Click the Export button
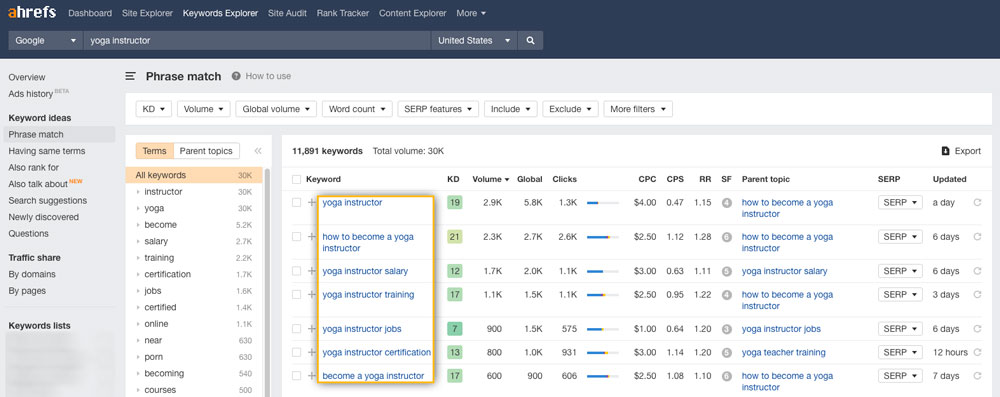The height and width of the screenshot is (397, 1000). click(961, 151)
